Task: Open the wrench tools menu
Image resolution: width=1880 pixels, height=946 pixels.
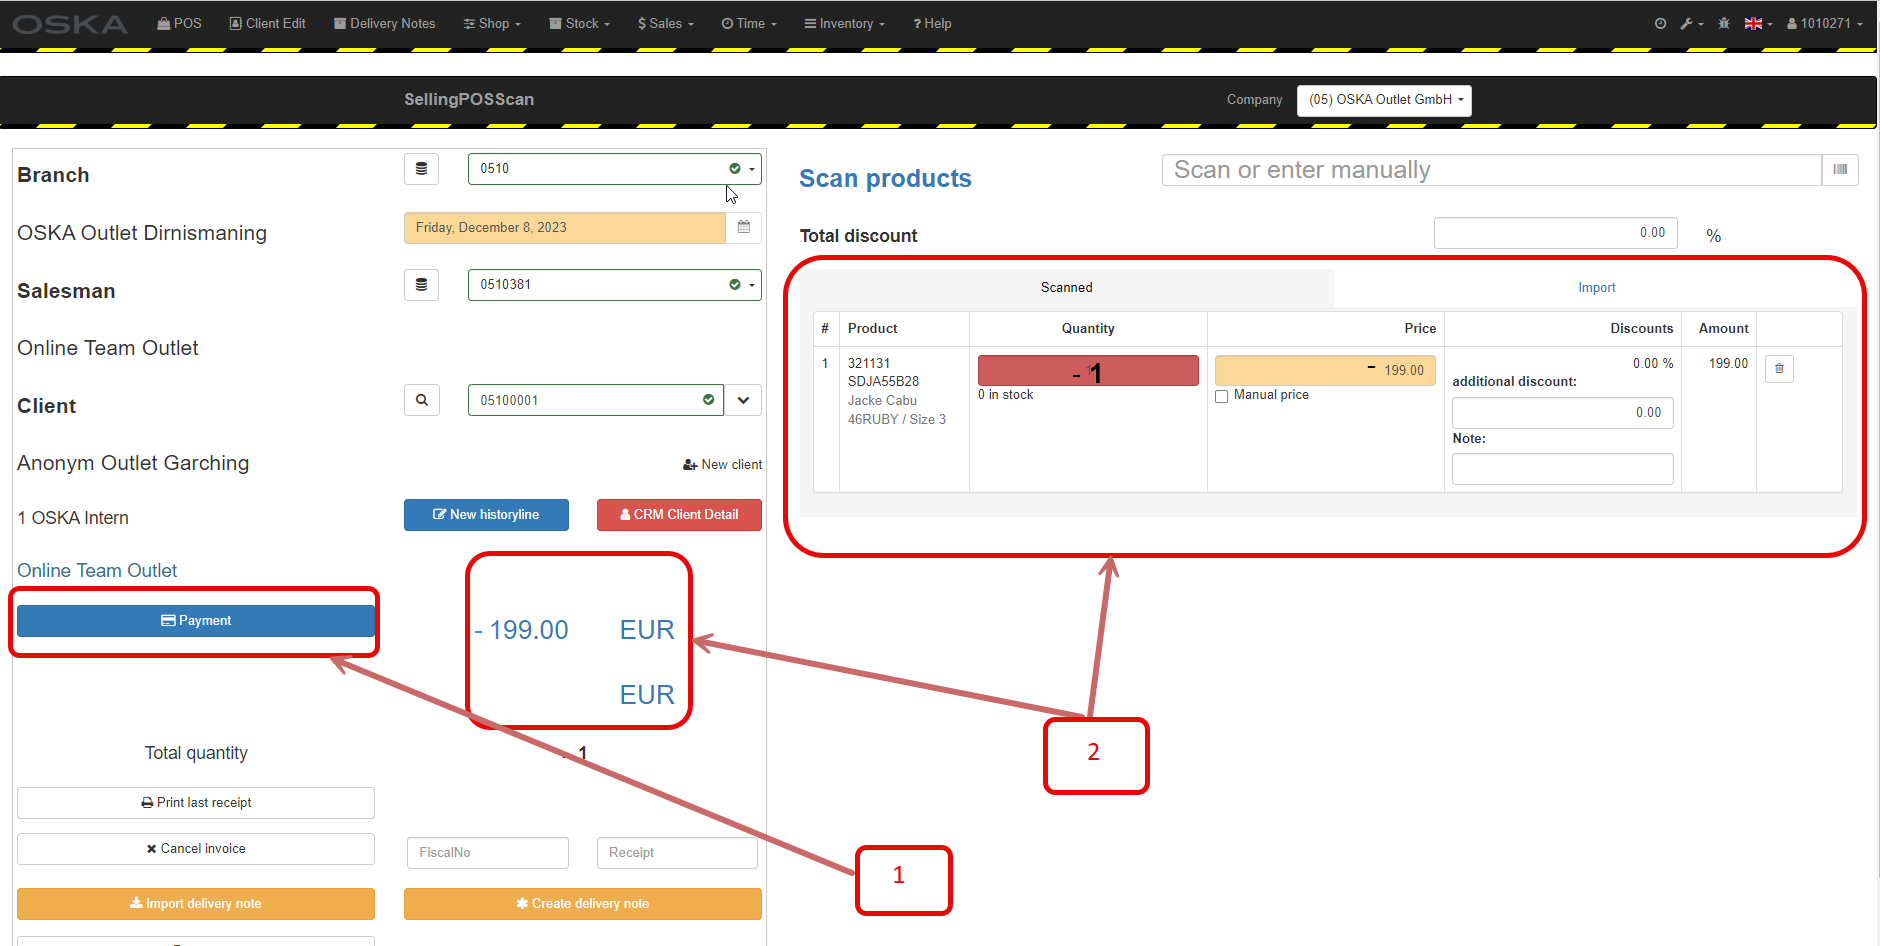Action: [1692, 23]
